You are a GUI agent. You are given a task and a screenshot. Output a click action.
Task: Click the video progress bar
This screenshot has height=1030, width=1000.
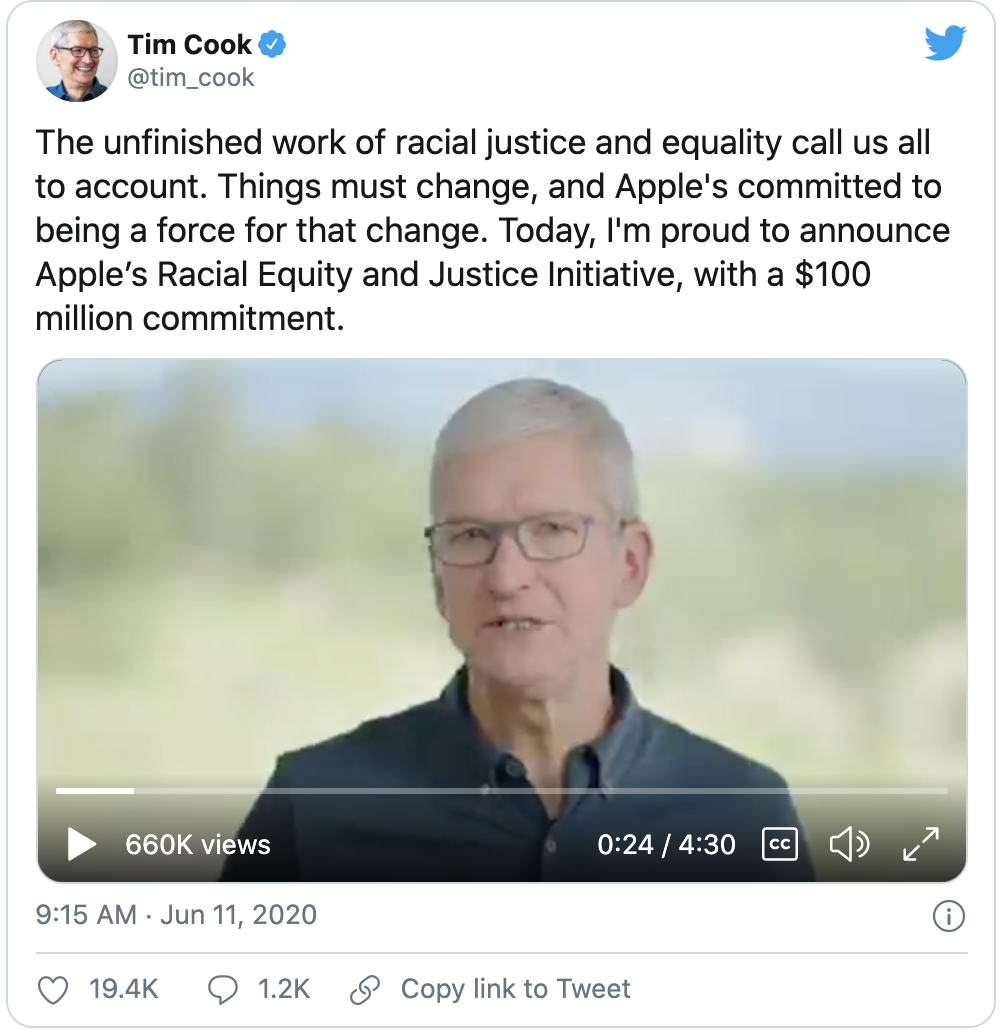(500, 791)
